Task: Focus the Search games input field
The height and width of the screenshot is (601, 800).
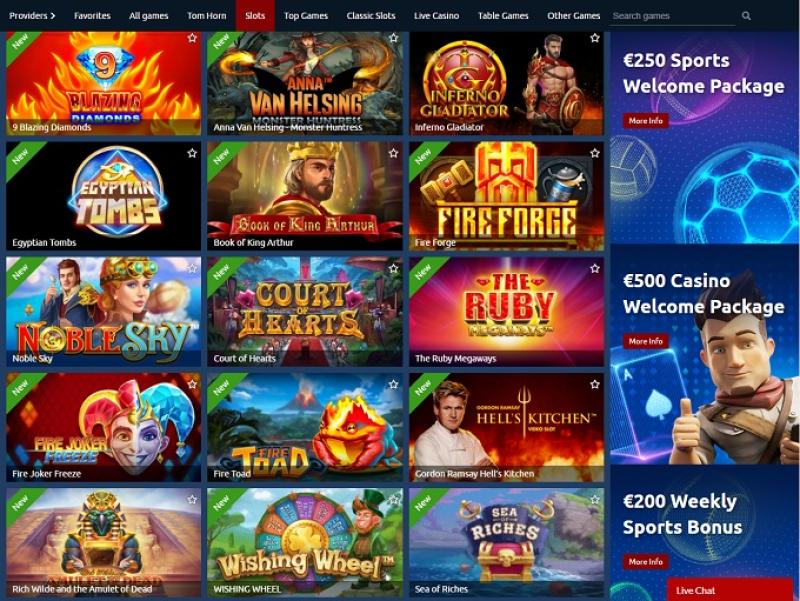Action: click(x=673, y=16)
